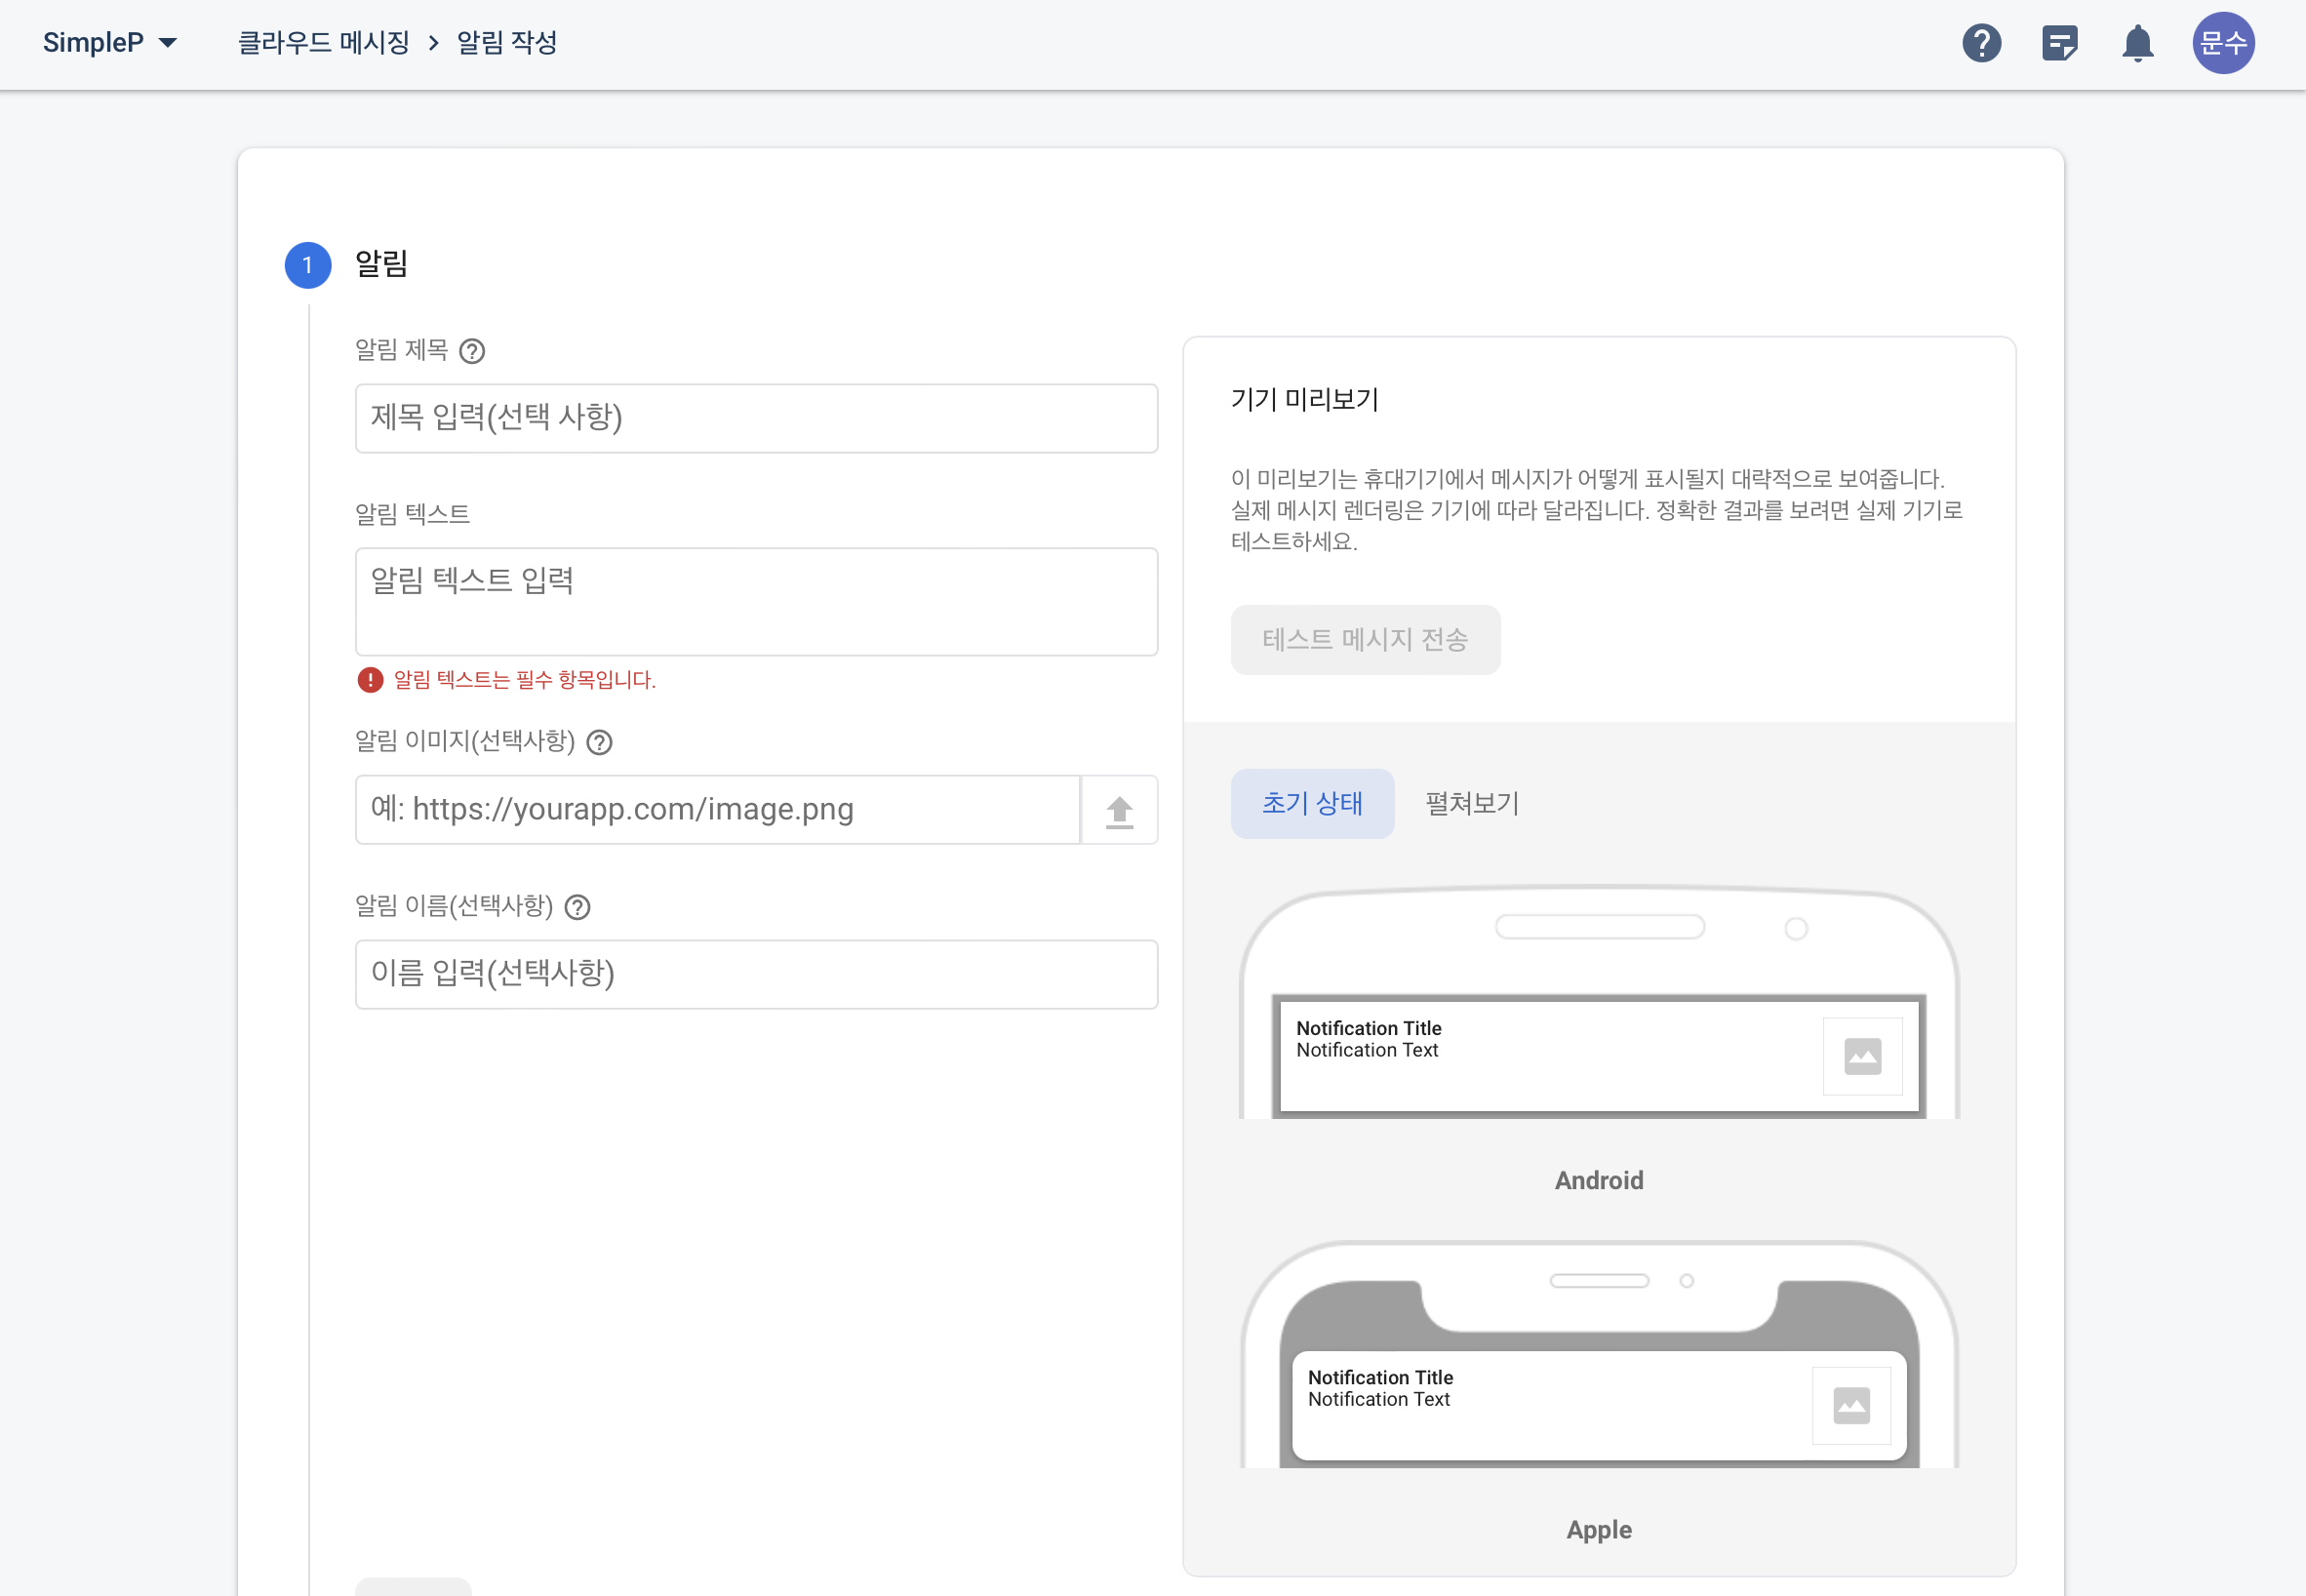The image size is (2306, 1596).
Task: Click Android preview image placeholder thumbnail
Action: pyautogui.click(x=1861, y=1056)
